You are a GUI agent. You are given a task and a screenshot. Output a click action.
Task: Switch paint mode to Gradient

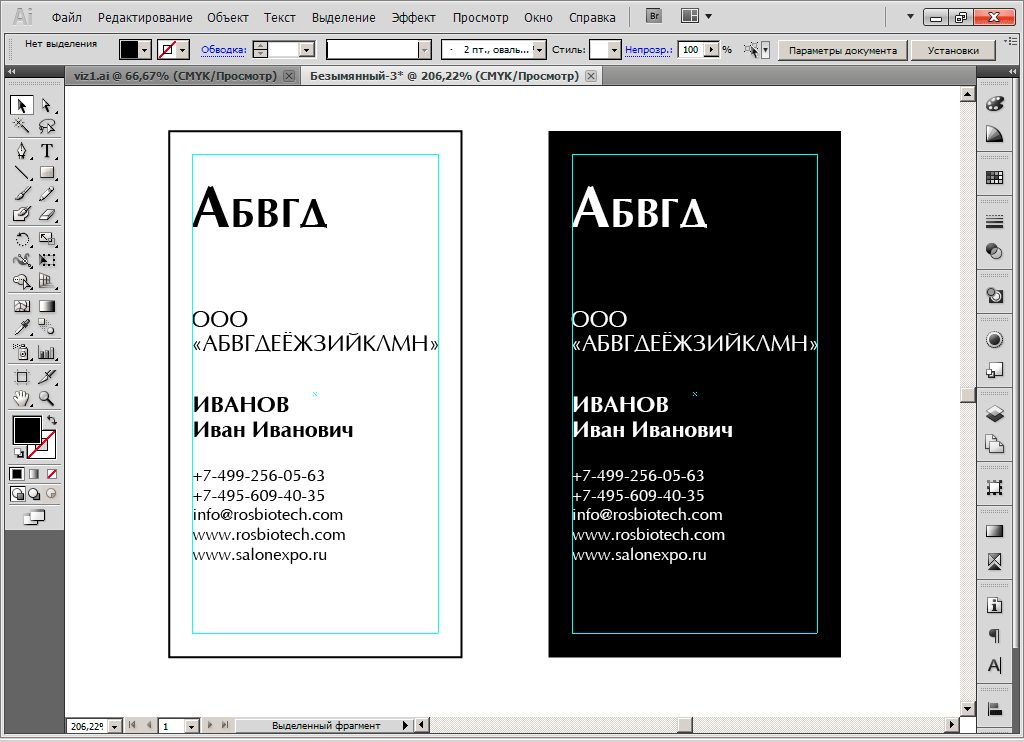(34, 473)
